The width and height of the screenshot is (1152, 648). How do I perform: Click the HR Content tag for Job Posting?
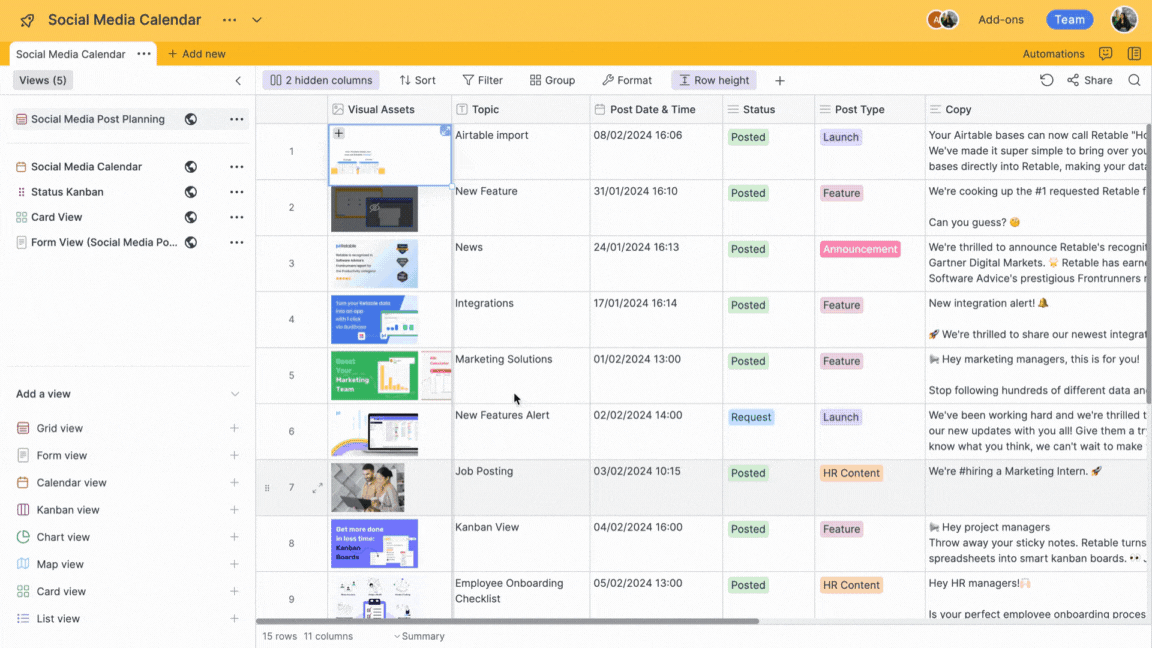[851, 472]
